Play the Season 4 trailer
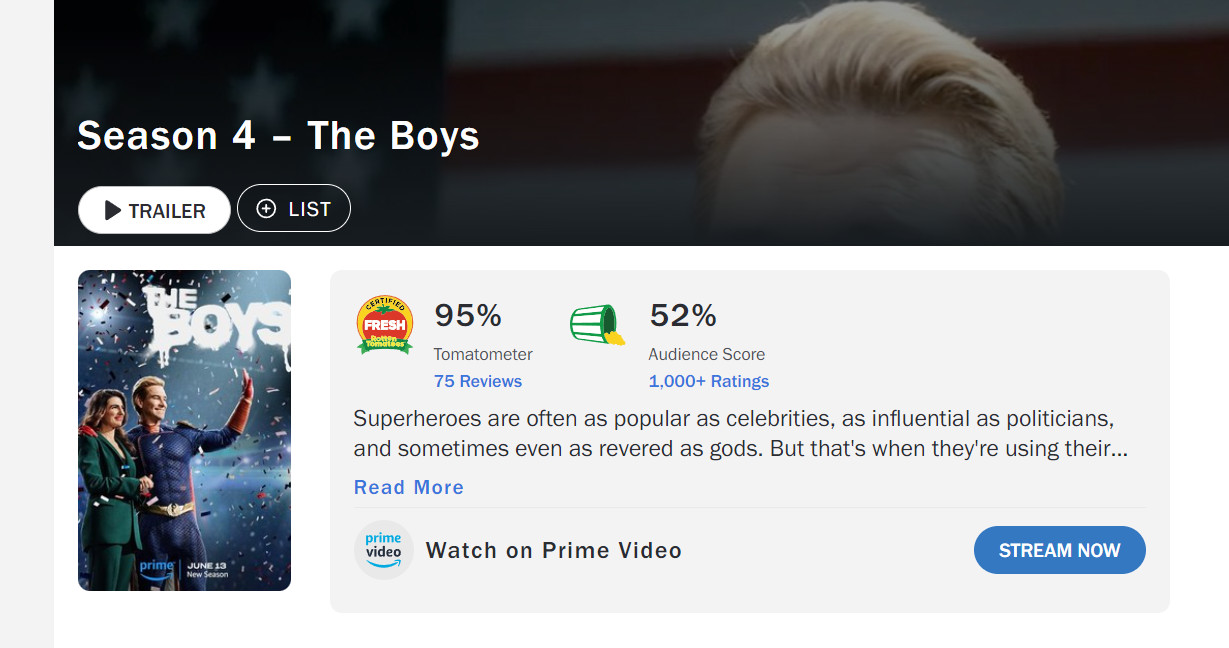Screen dimensions: 1229x648 coord(154,210)
